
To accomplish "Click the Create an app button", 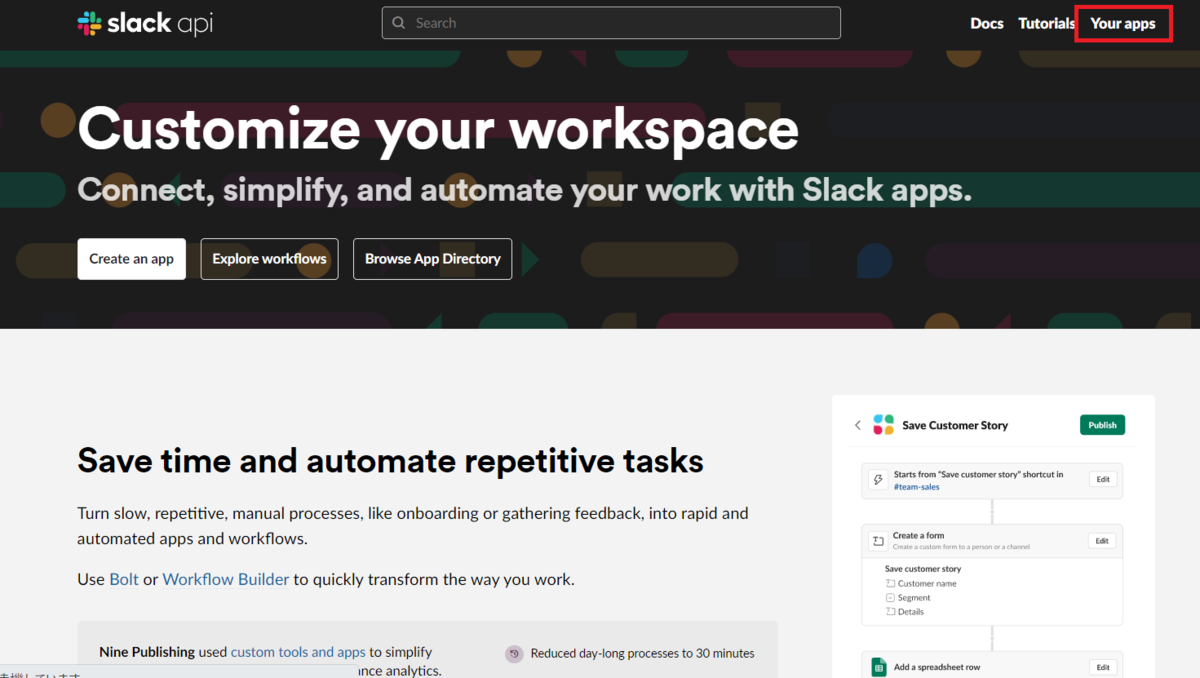I will coord(131,259).
